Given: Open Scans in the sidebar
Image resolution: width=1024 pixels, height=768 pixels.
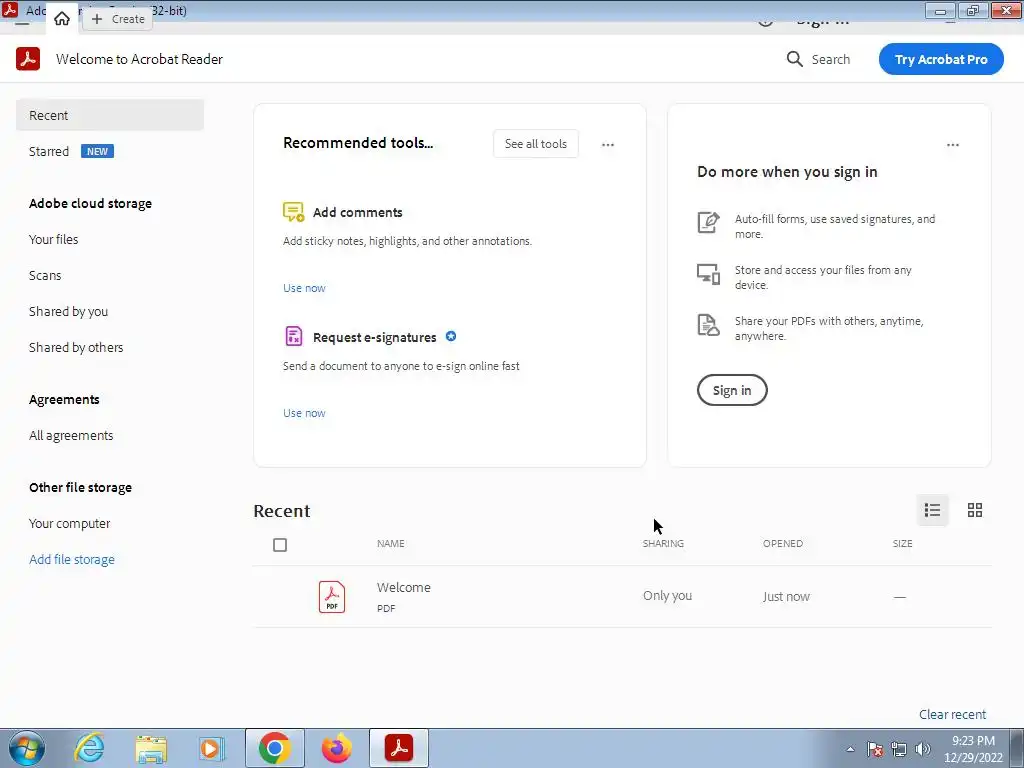Looking at the screenshot, I should [45, 276].
